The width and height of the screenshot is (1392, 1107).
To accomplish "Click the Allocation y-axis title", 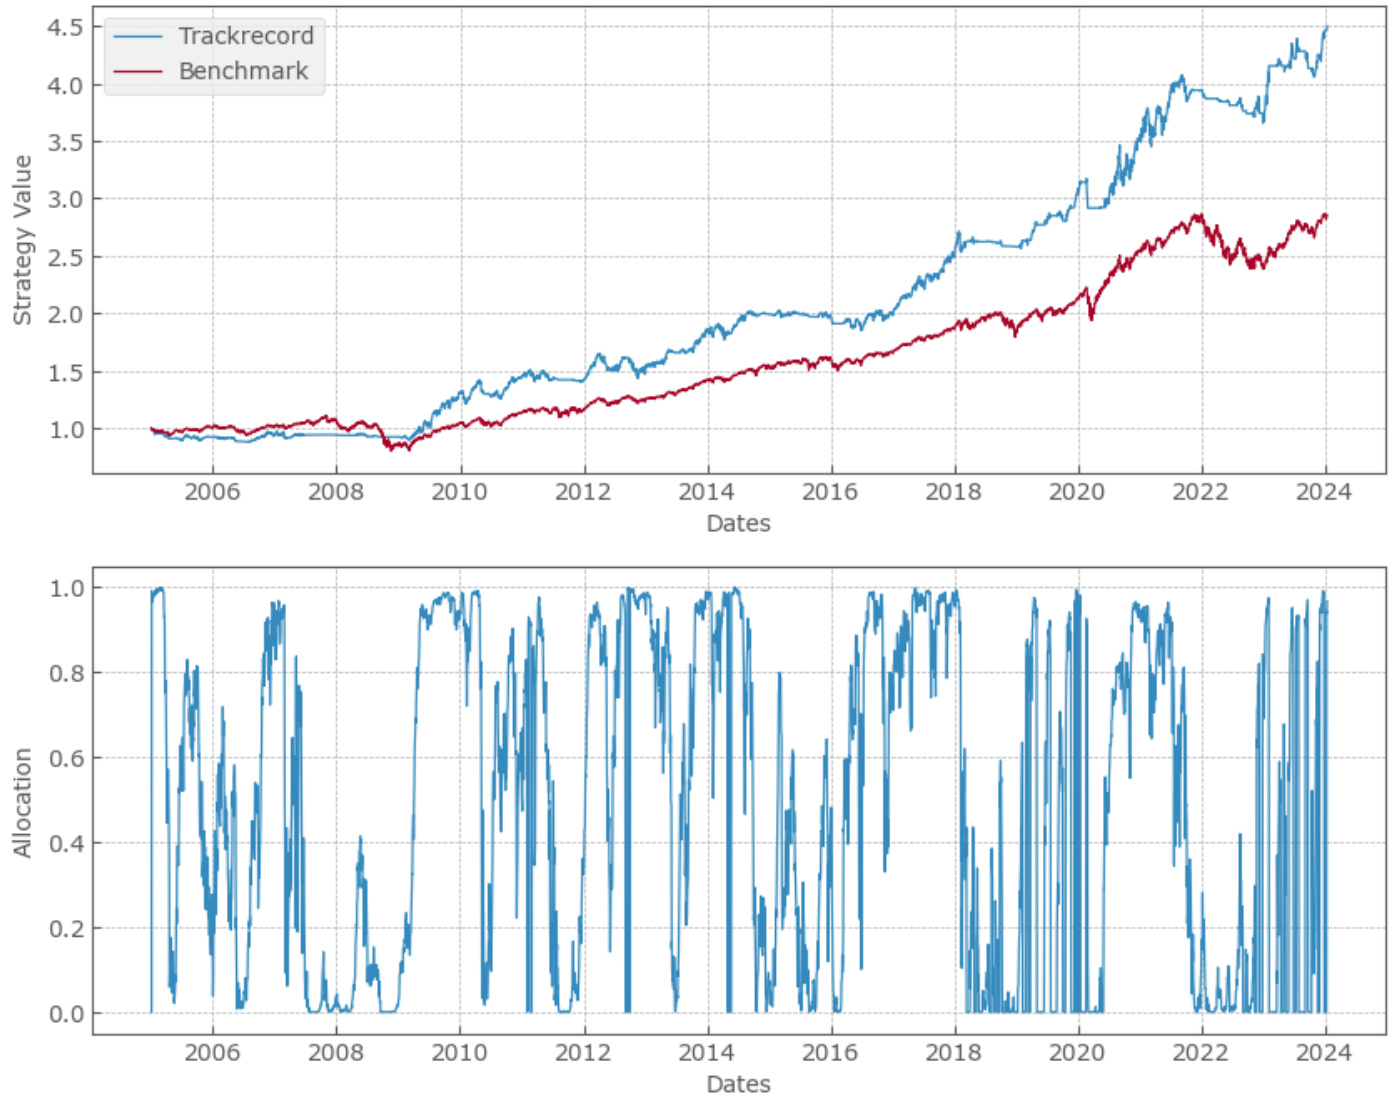I will (x=22, y=802).
